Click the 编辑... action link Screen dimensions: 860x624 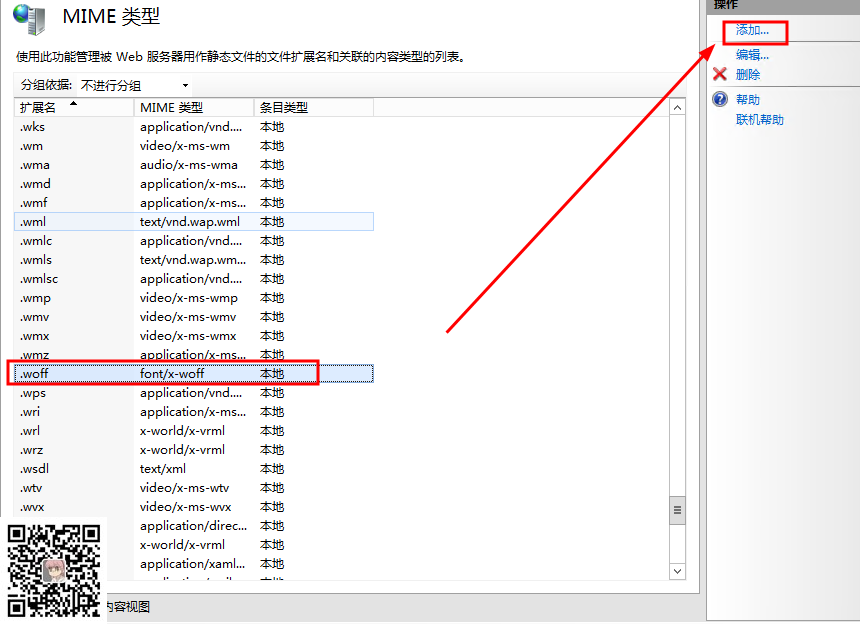click(752, 55)
